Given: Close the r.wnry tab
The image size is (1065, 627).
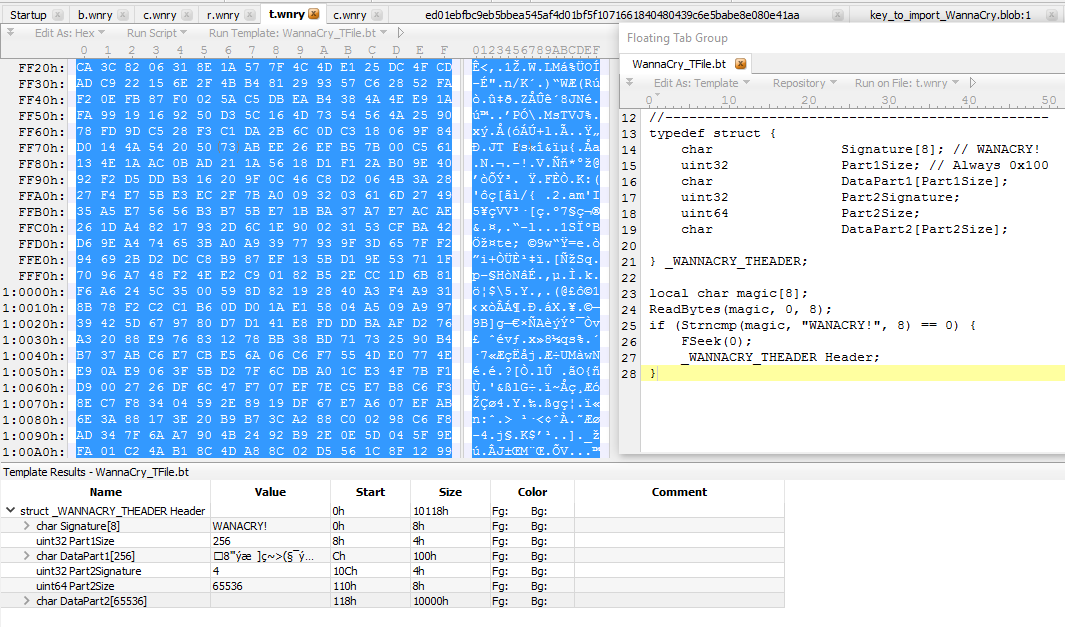Looking at the screenshot, I should [x=250, y=14].
